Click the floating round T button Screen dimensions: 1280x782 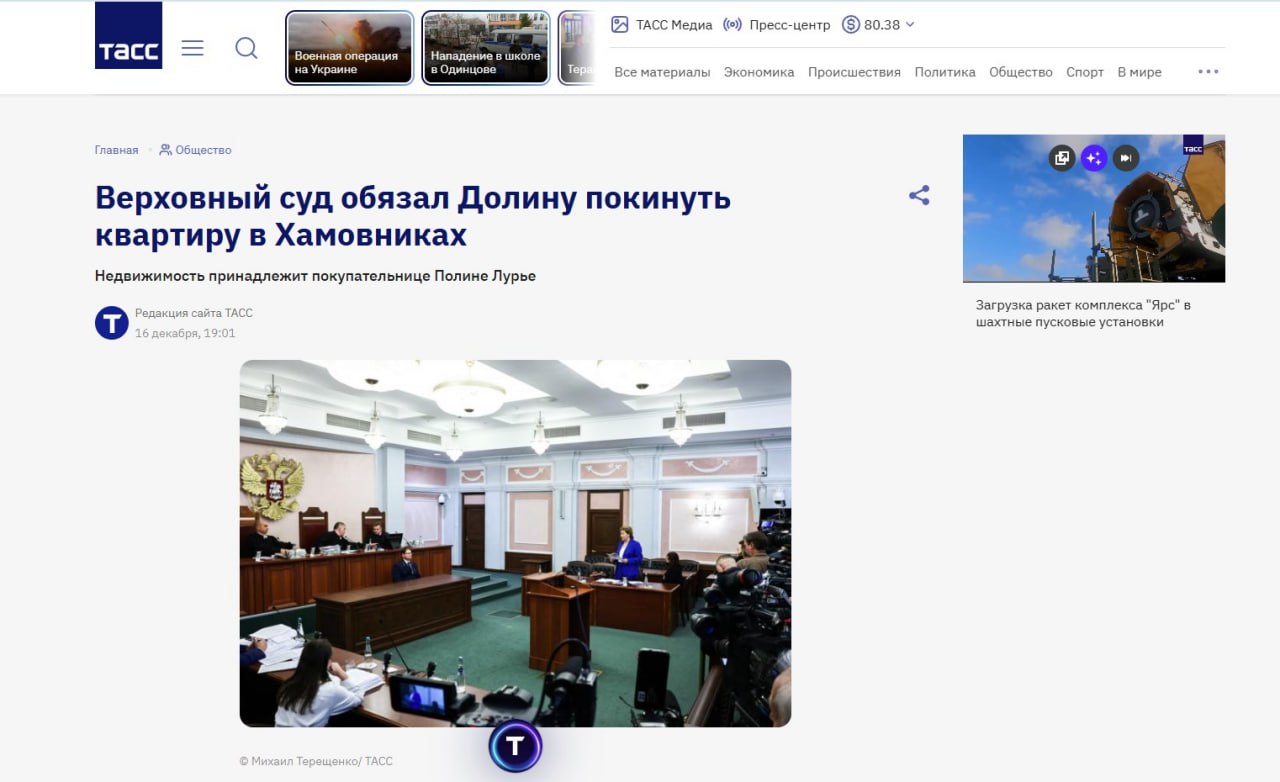click(x=515, y=746)
